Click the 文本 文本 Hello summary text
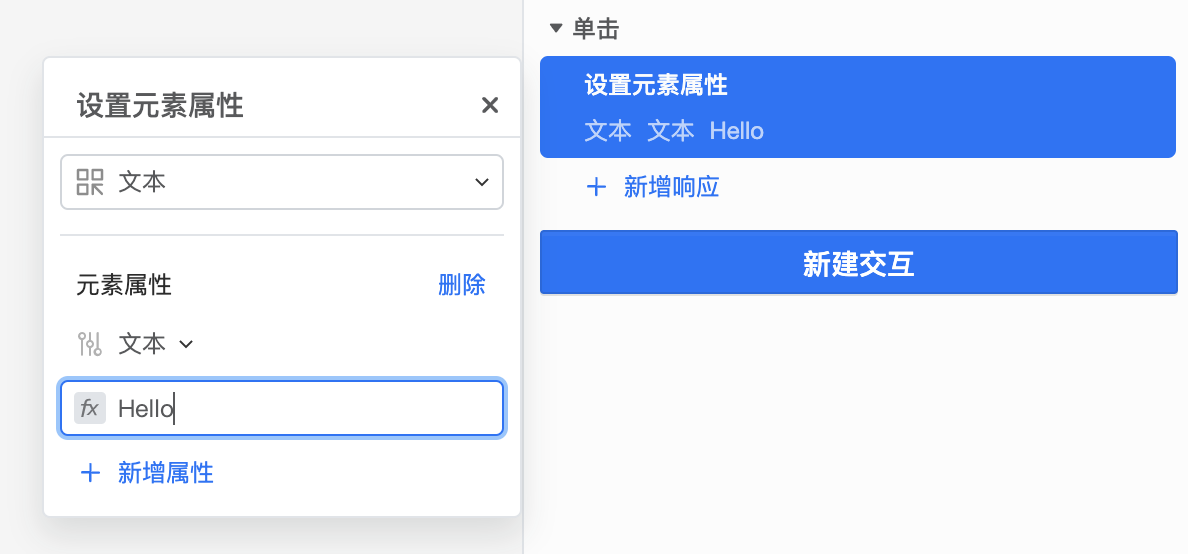Screen dimensions: 1188x554 click(674, 131)
